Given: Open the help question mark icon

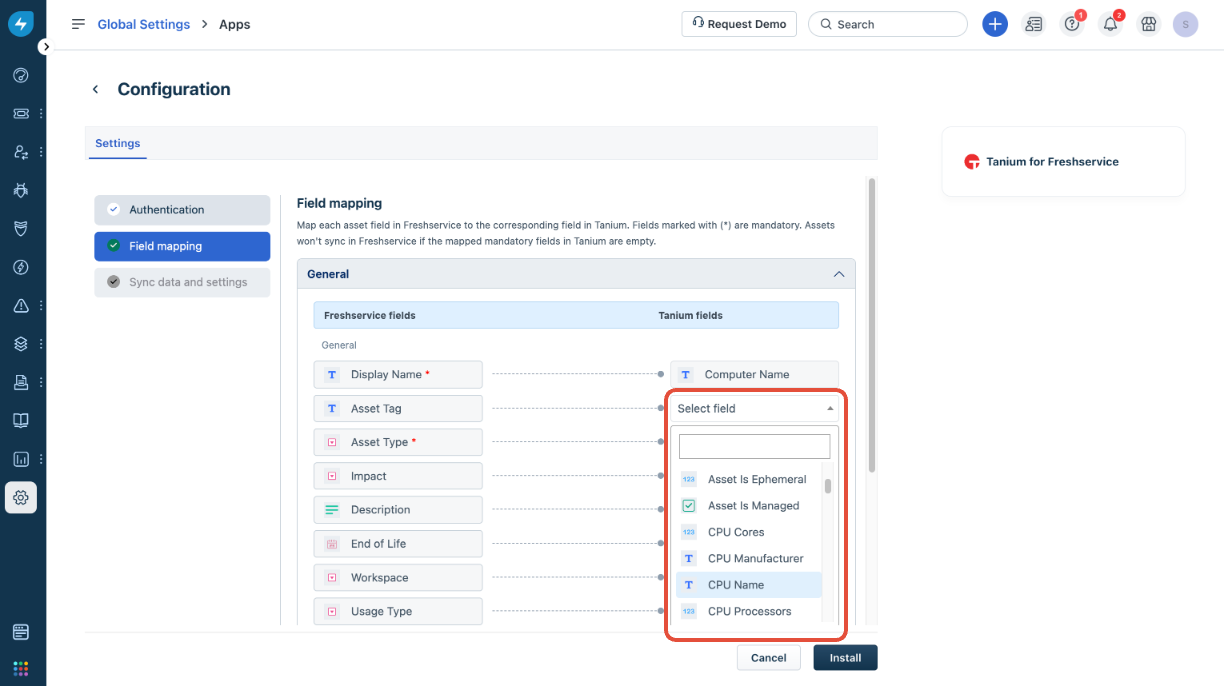Looking at the screenshot, I should 1072,24.
